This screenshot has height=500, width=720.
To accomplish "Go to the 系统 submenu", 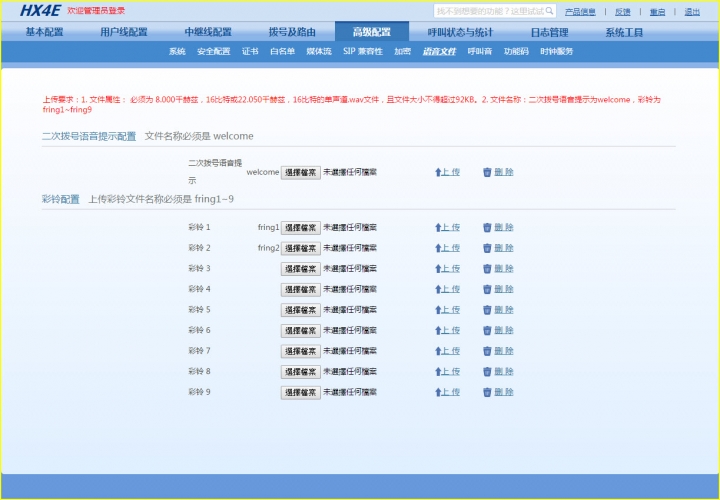I will 177,51.
